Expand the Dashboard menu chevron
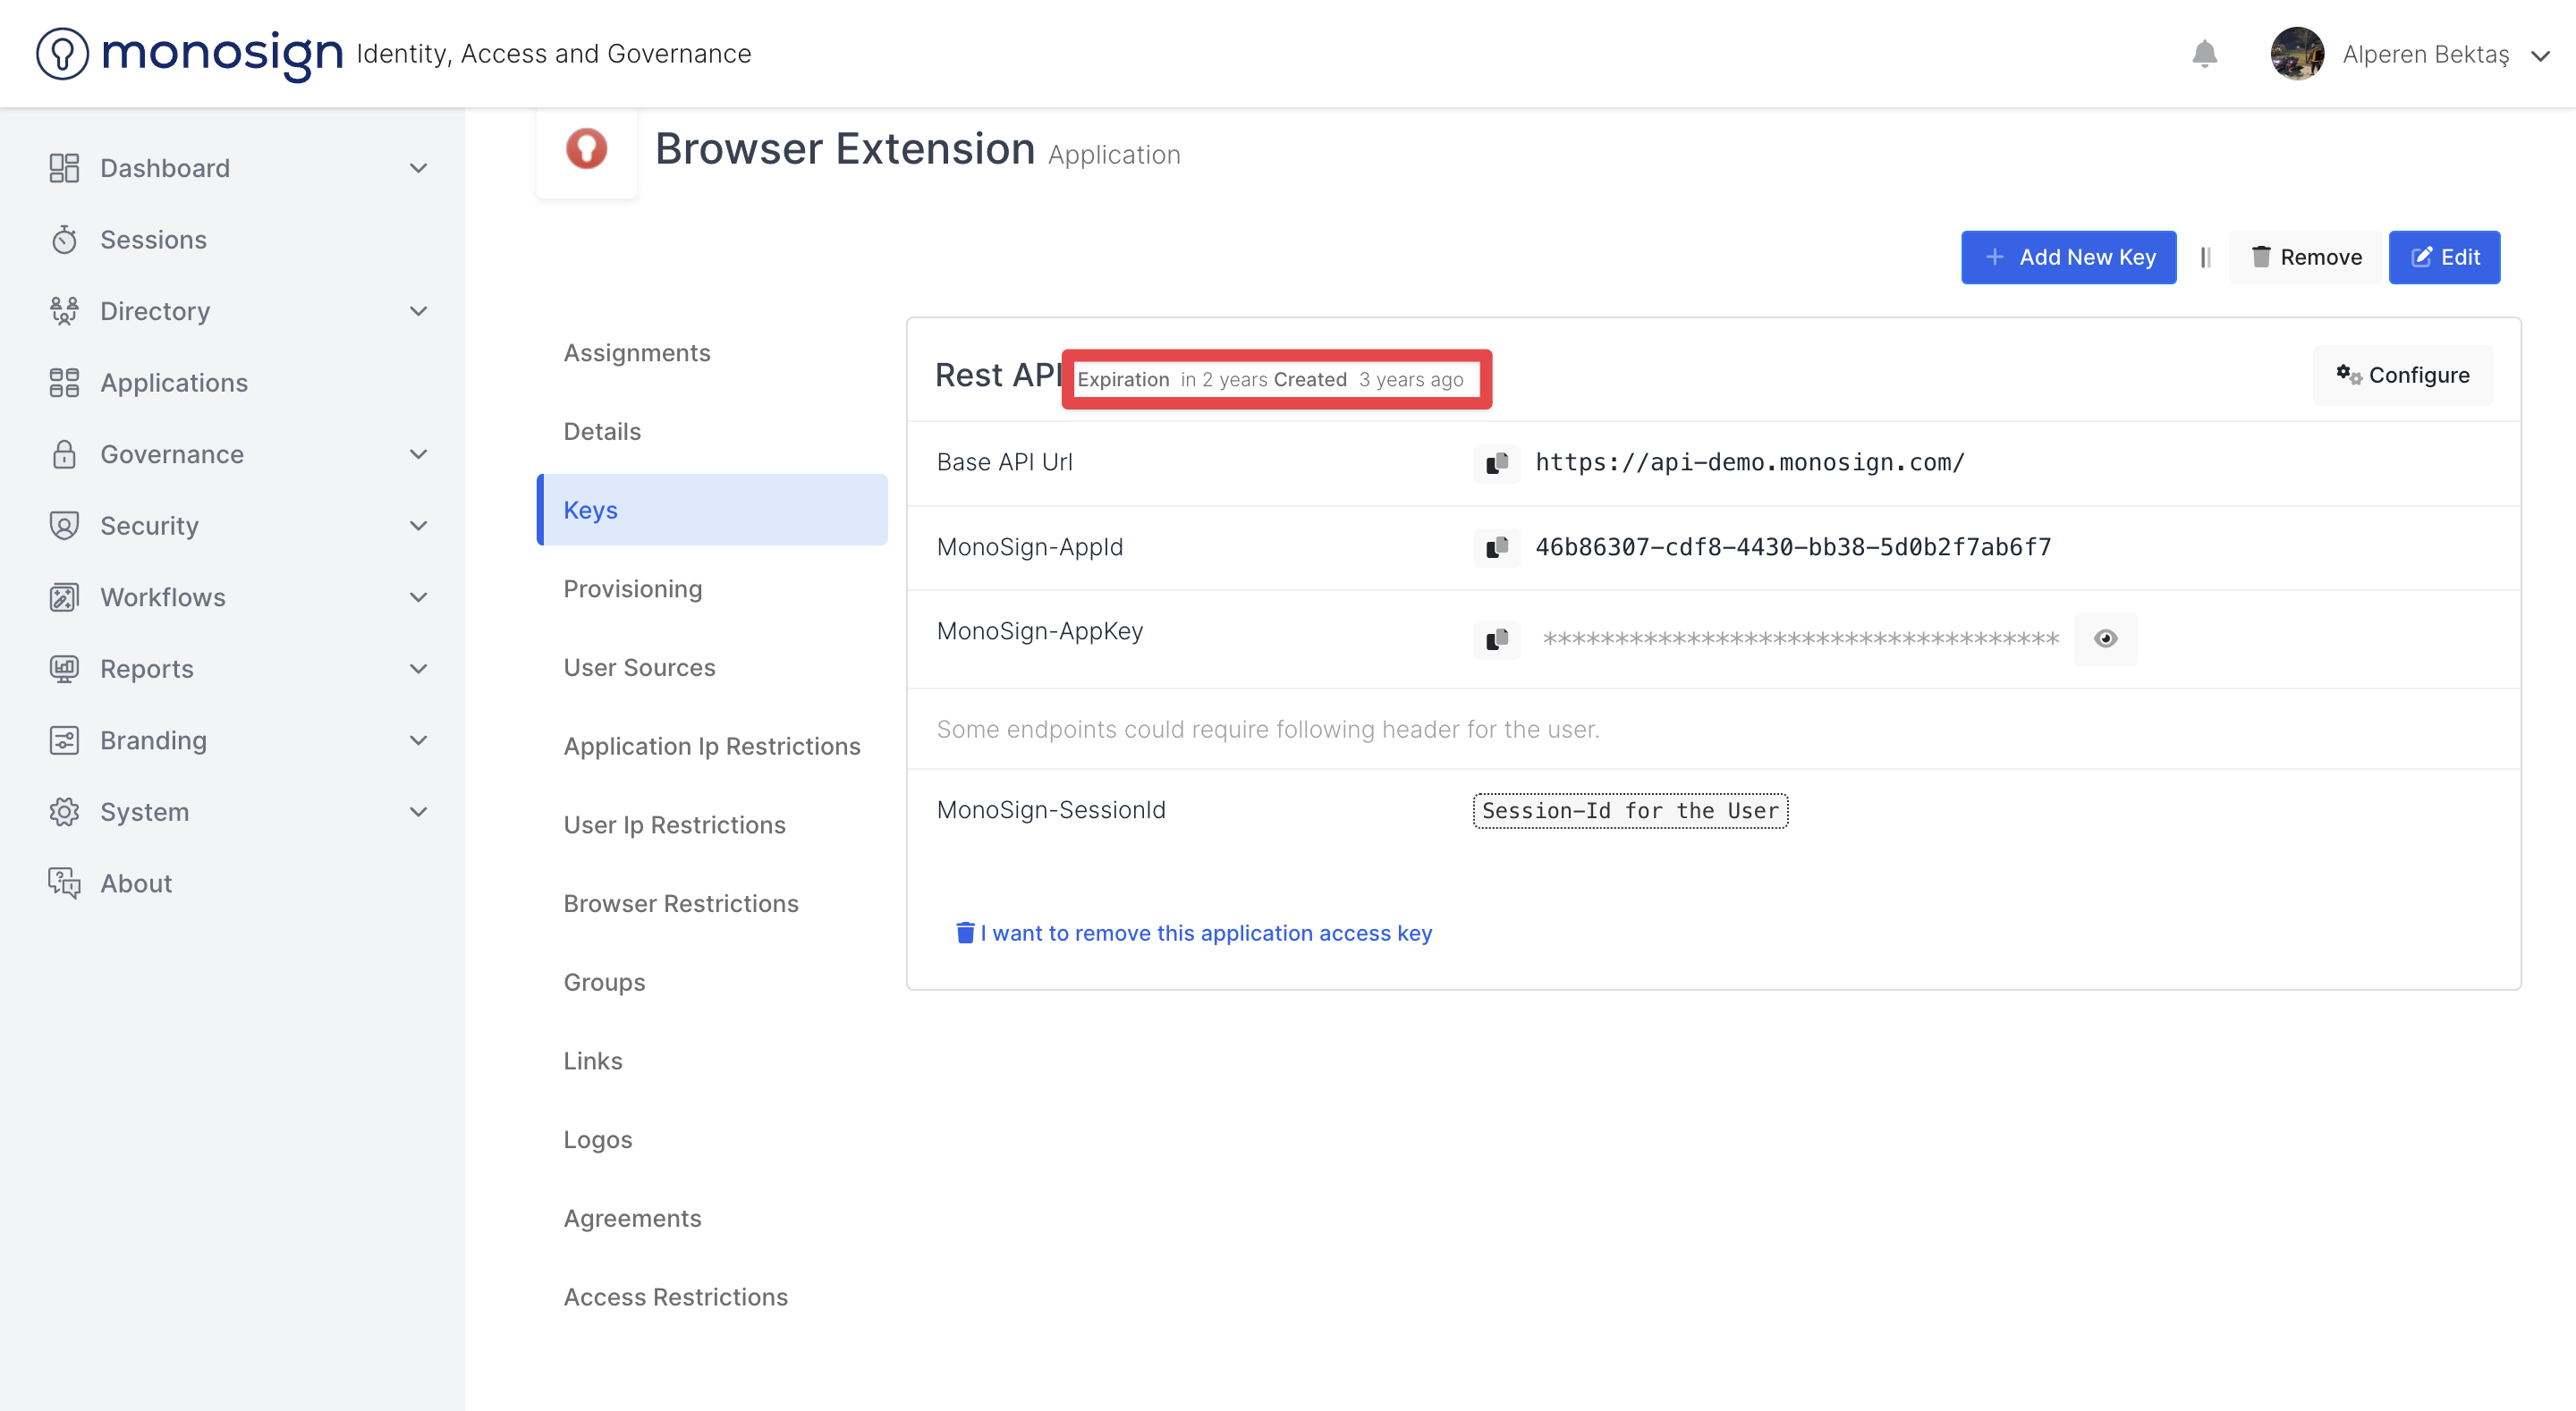Image resolution: width=2576 pixels, height=1411 pixels. point(418,168)
